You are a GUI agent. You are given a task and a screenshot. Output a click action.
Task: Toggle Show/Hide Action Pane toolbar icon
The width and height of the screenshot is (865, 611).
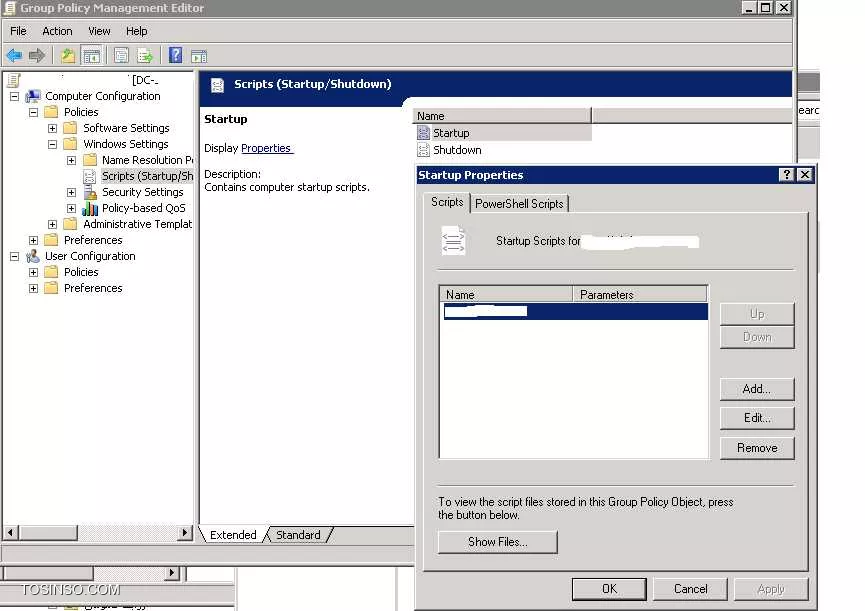pyautogui.click(x=199, y=56)
